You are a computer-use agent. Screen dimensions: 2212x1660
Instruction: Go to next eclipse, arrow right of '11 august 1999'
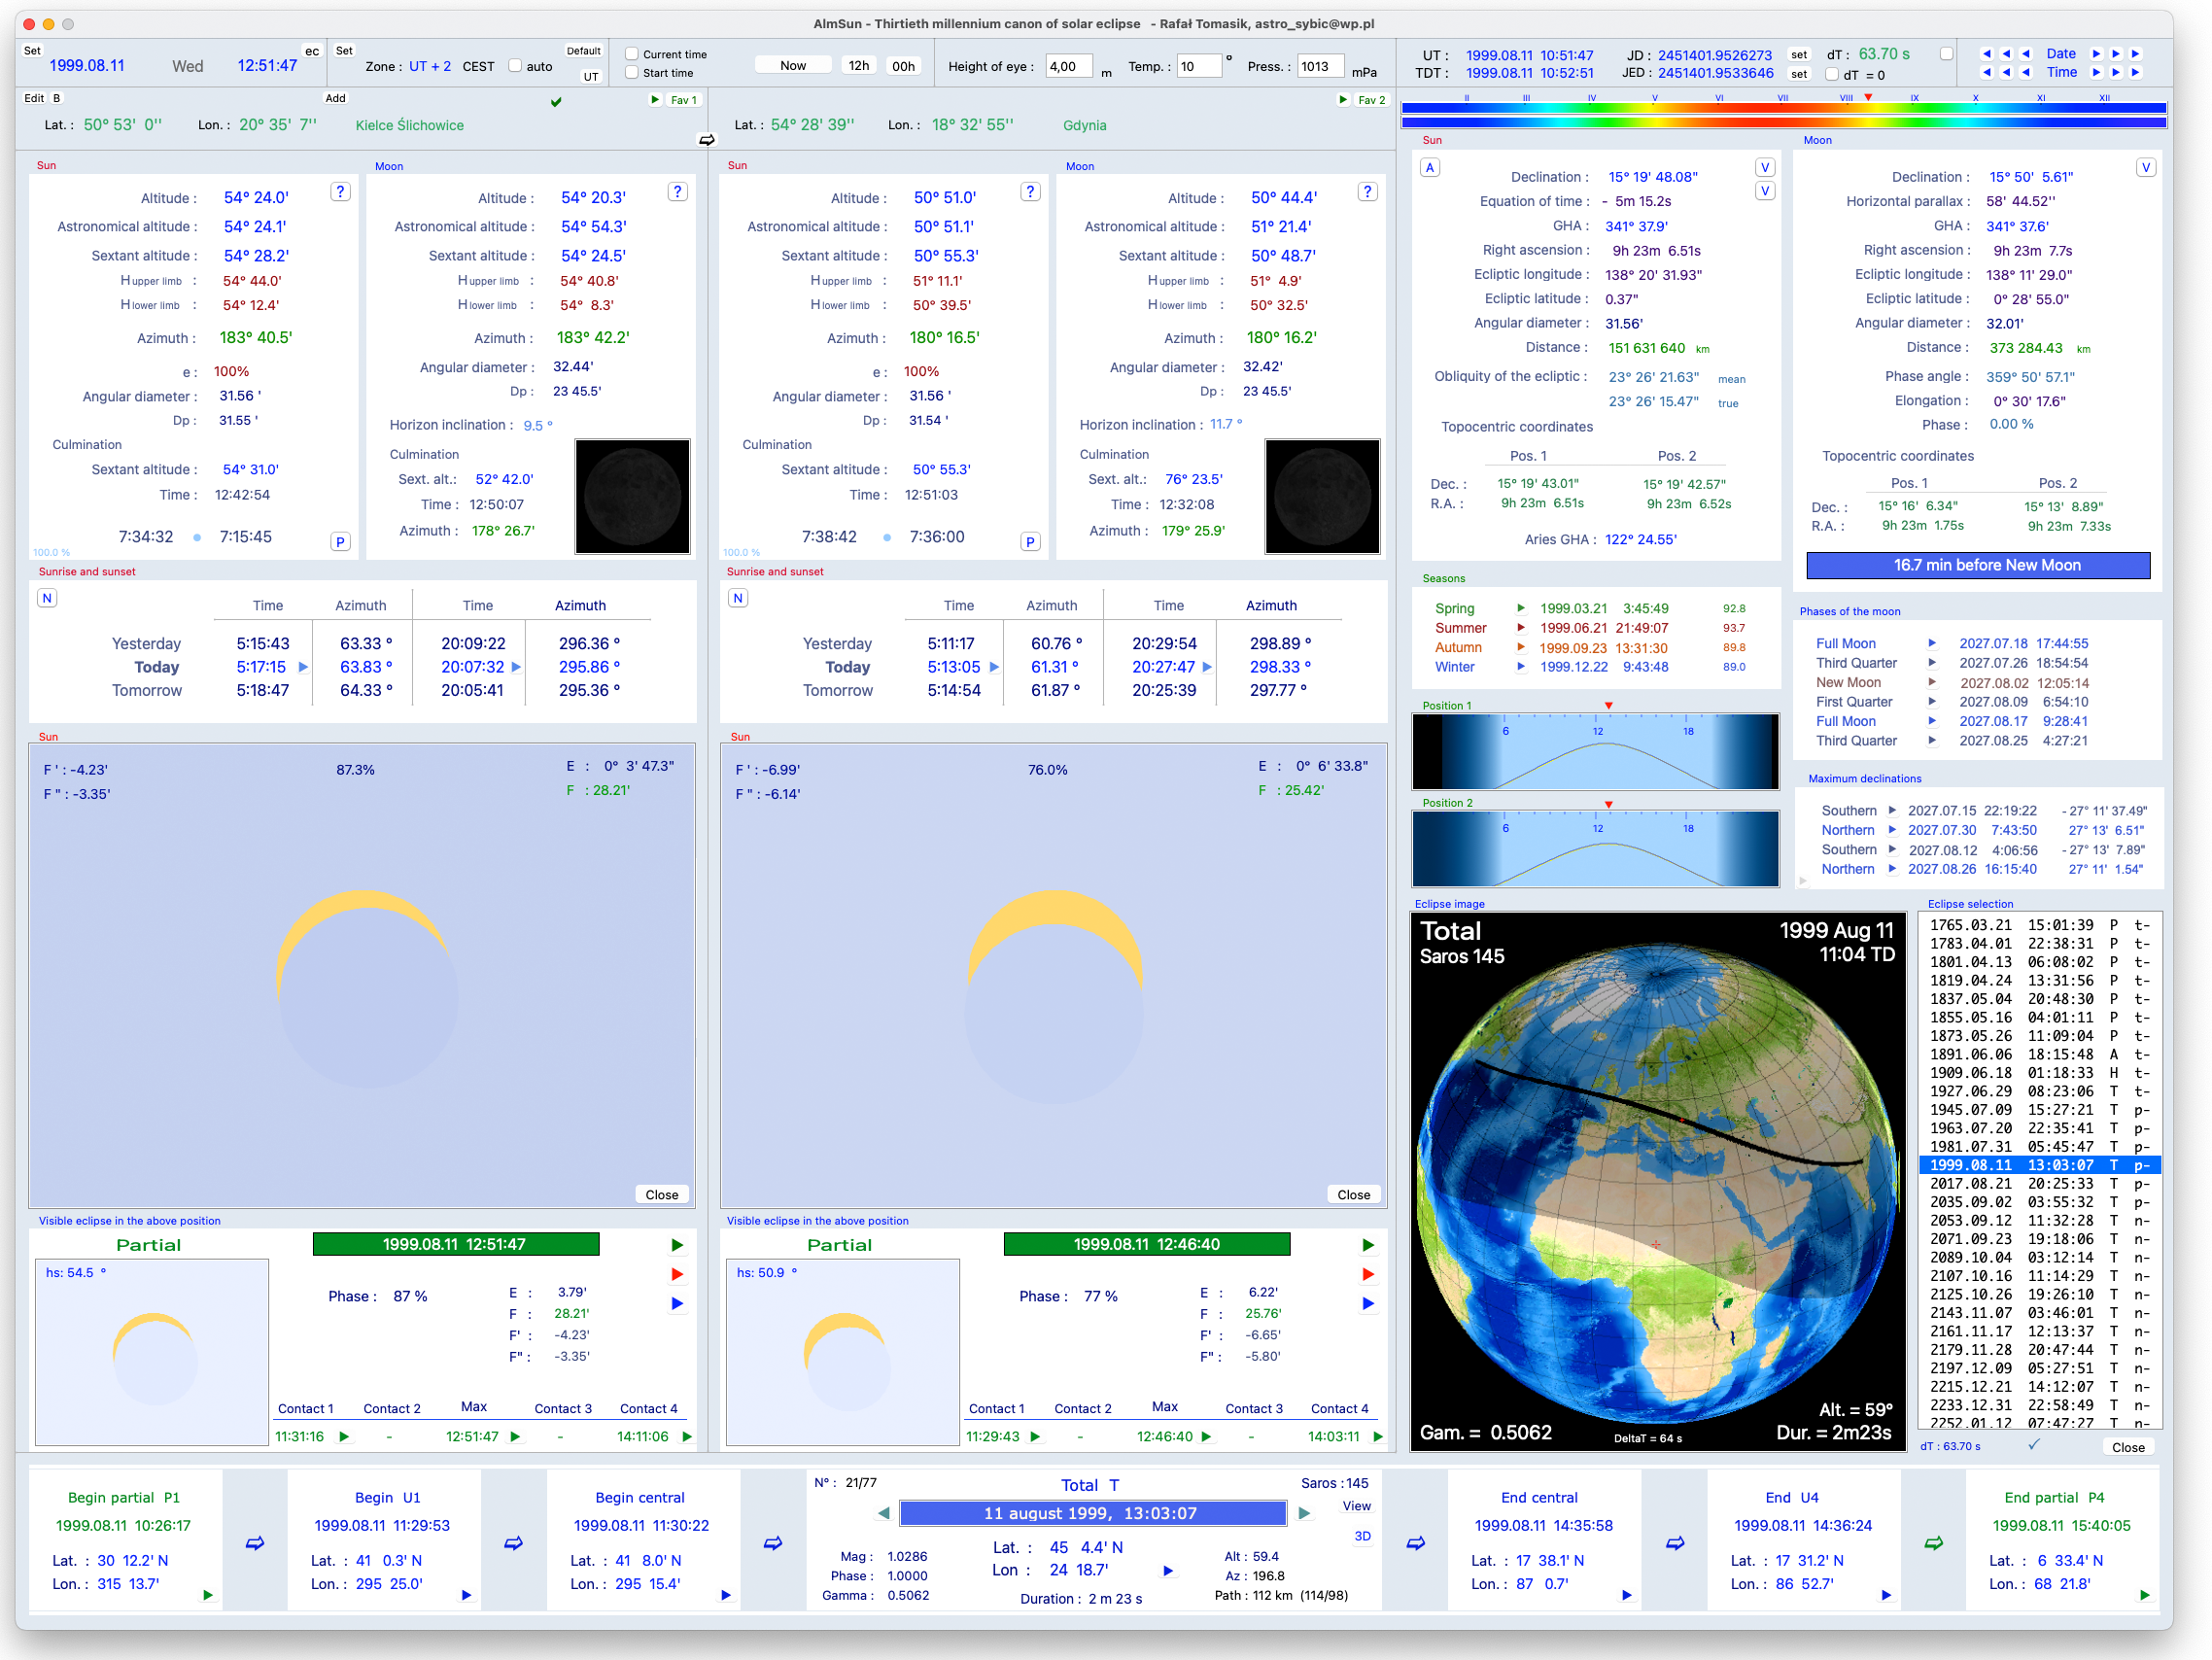(x=1304, y=1513)
